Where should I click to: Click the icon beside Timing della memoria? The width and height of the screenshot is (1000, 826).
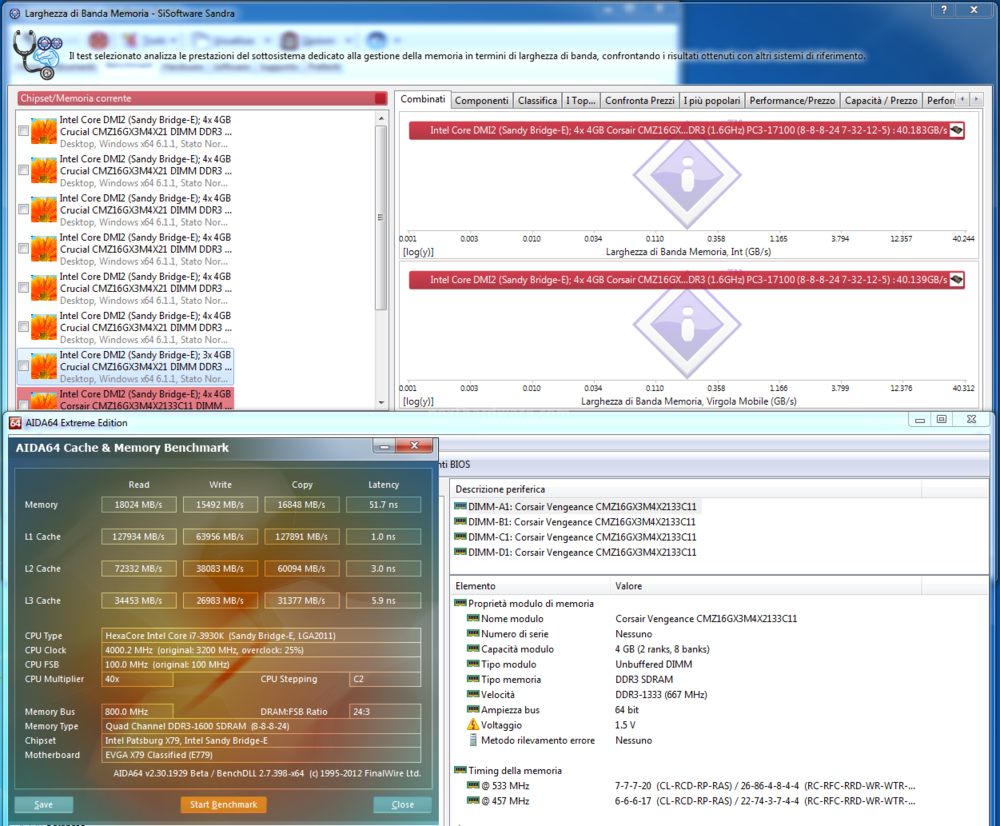(460, 770)
